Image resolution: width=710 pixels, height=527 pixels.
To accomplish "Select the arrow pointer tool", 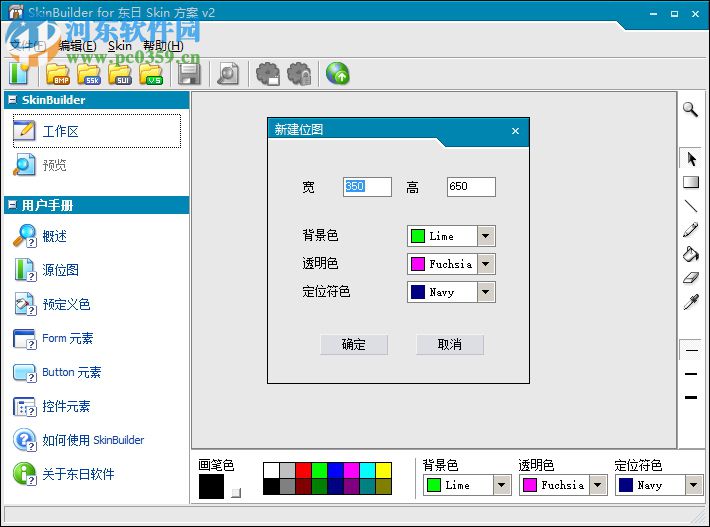I will 691,159.
